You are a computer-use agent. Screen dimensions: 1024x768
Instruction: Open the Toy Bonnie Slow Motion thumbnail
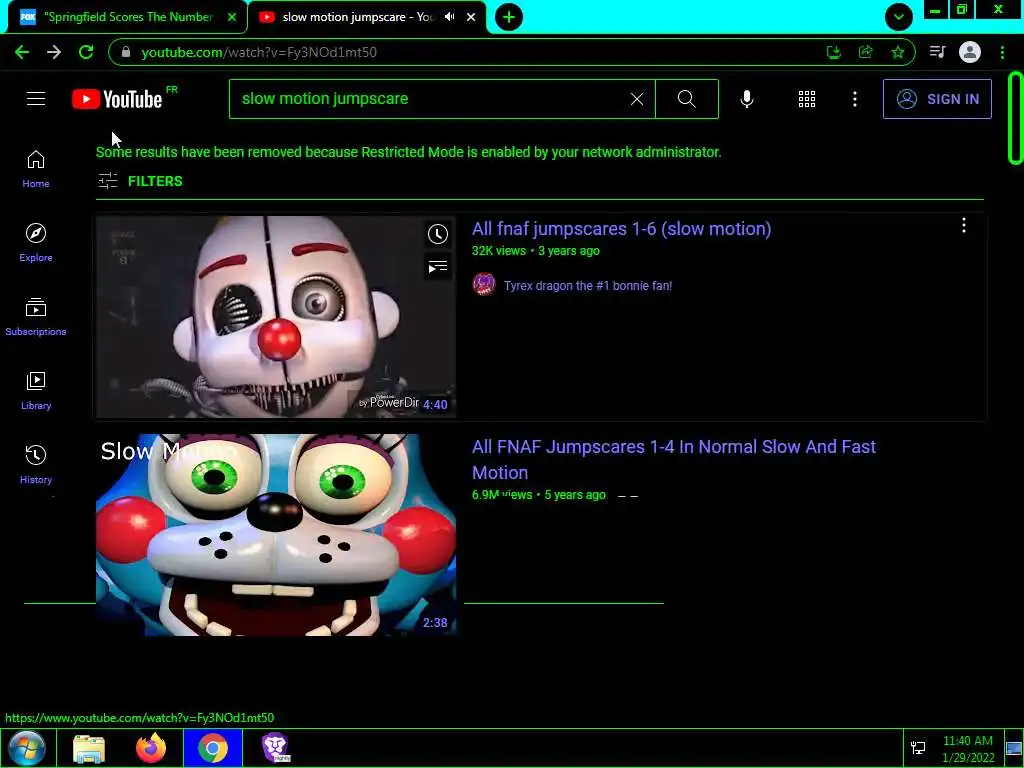click(x=276, y=535)
